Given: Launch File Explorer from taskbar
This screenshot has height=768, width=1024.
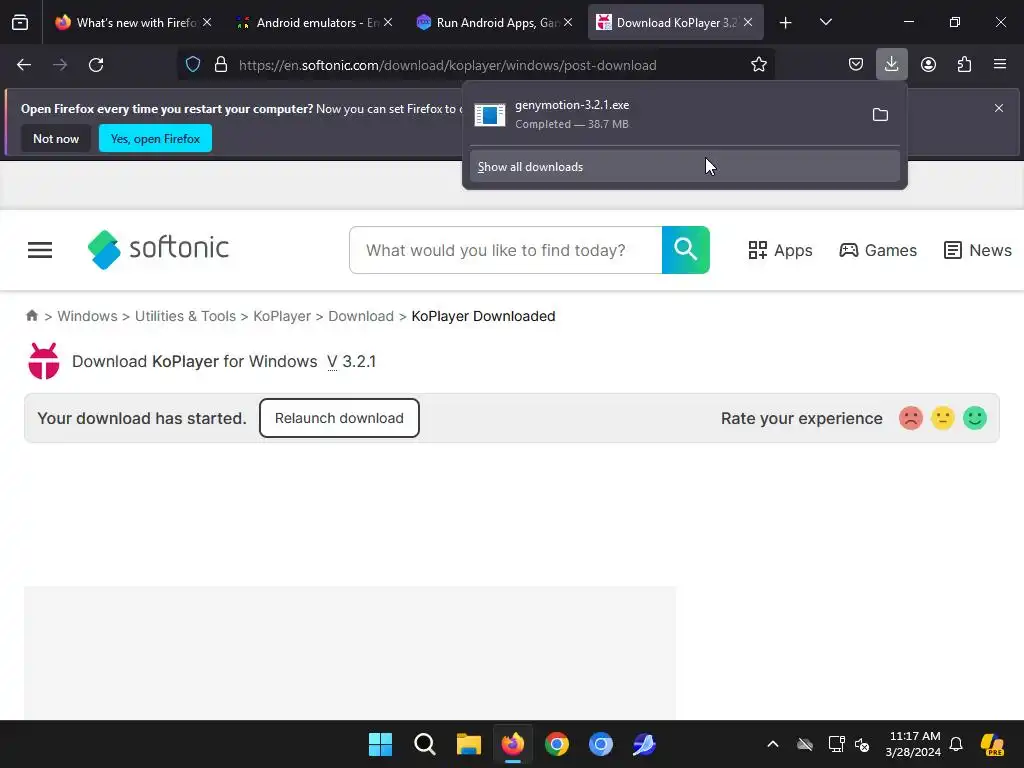Looking at the screenshot, I should pos(468,744).
